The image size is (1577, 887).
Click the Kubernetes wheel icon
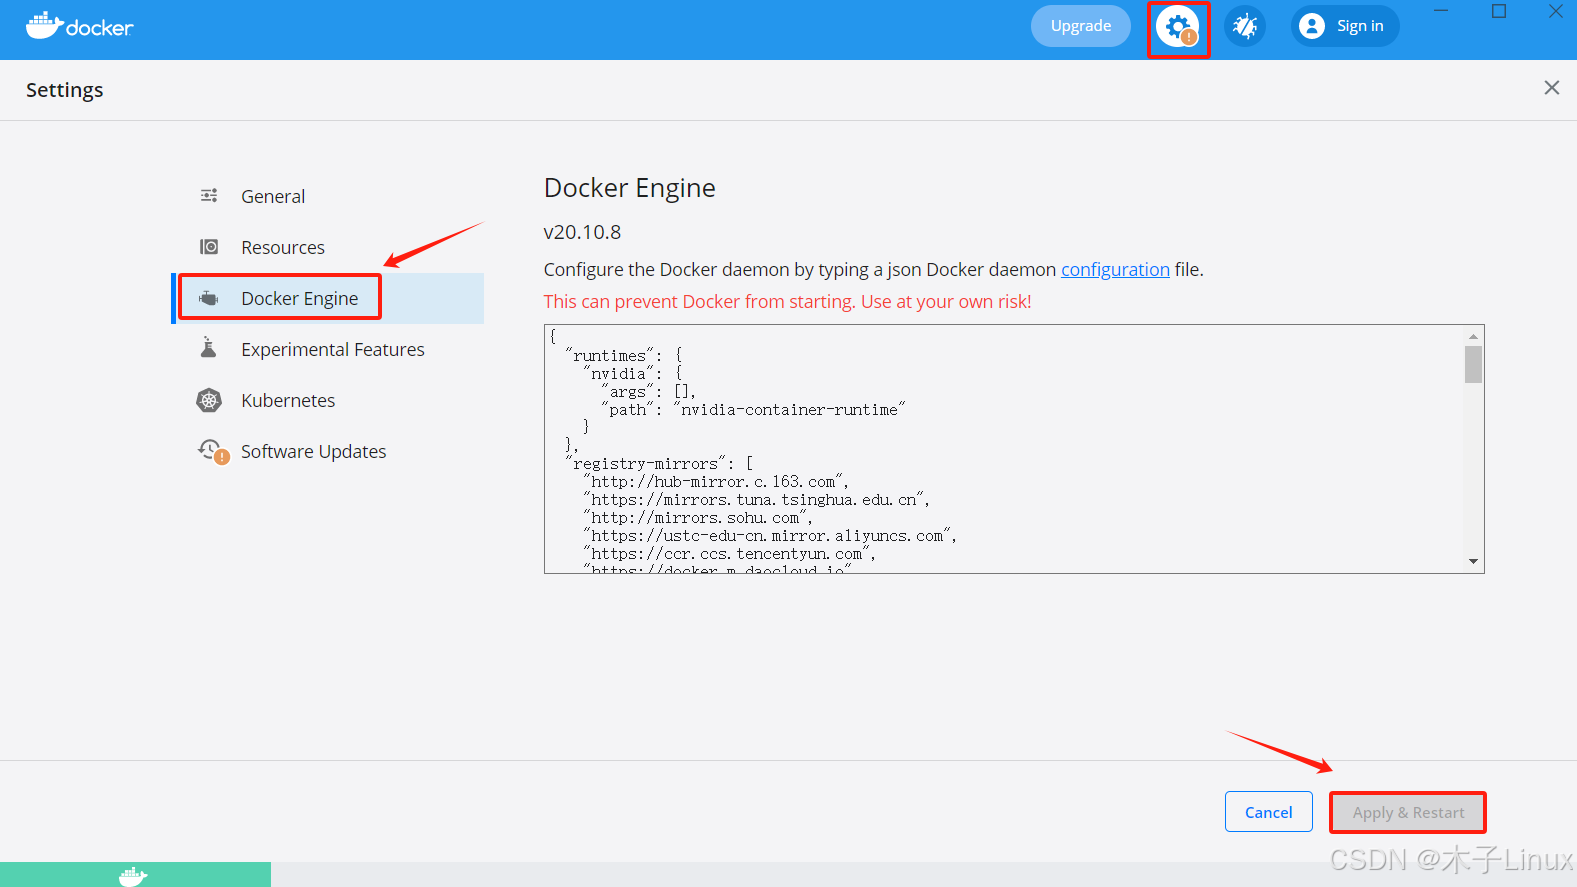[x=209, y=400]
